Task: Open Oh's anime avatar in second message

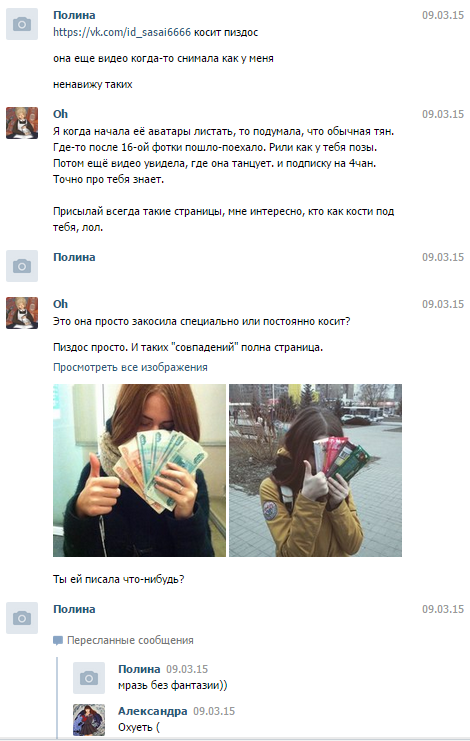Action: [22, 123]
